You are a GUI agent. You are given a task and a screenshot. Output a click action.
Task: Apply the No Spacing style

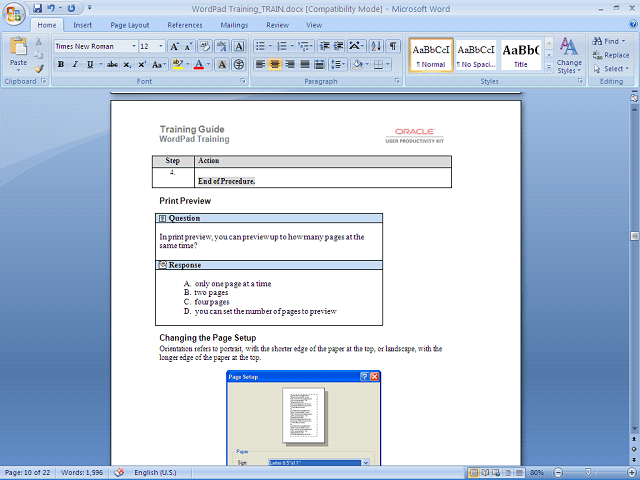476,56
